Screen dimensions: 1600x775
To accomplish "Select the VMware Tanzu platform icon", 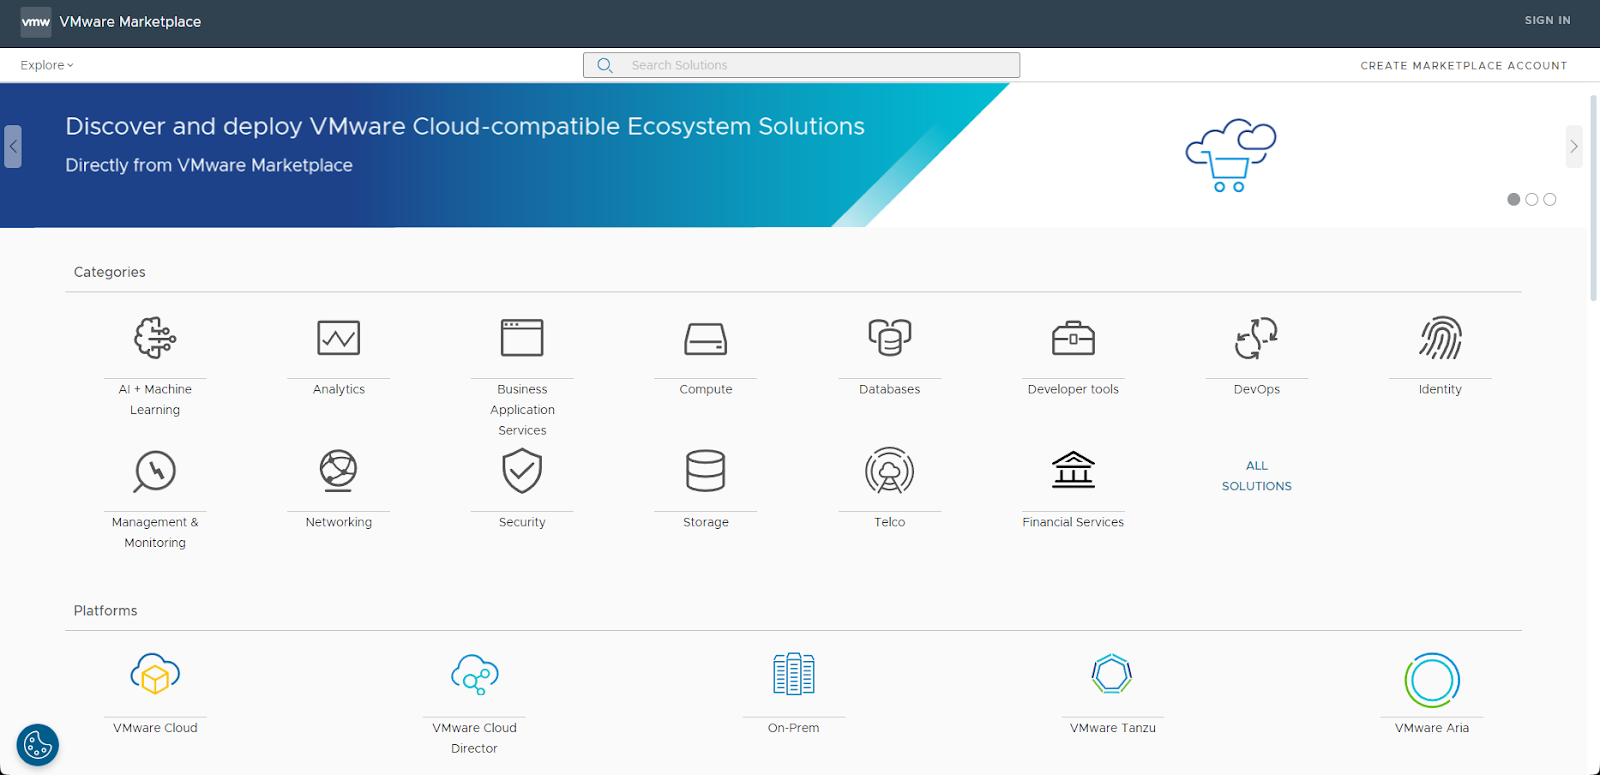I will point(1112,674).
